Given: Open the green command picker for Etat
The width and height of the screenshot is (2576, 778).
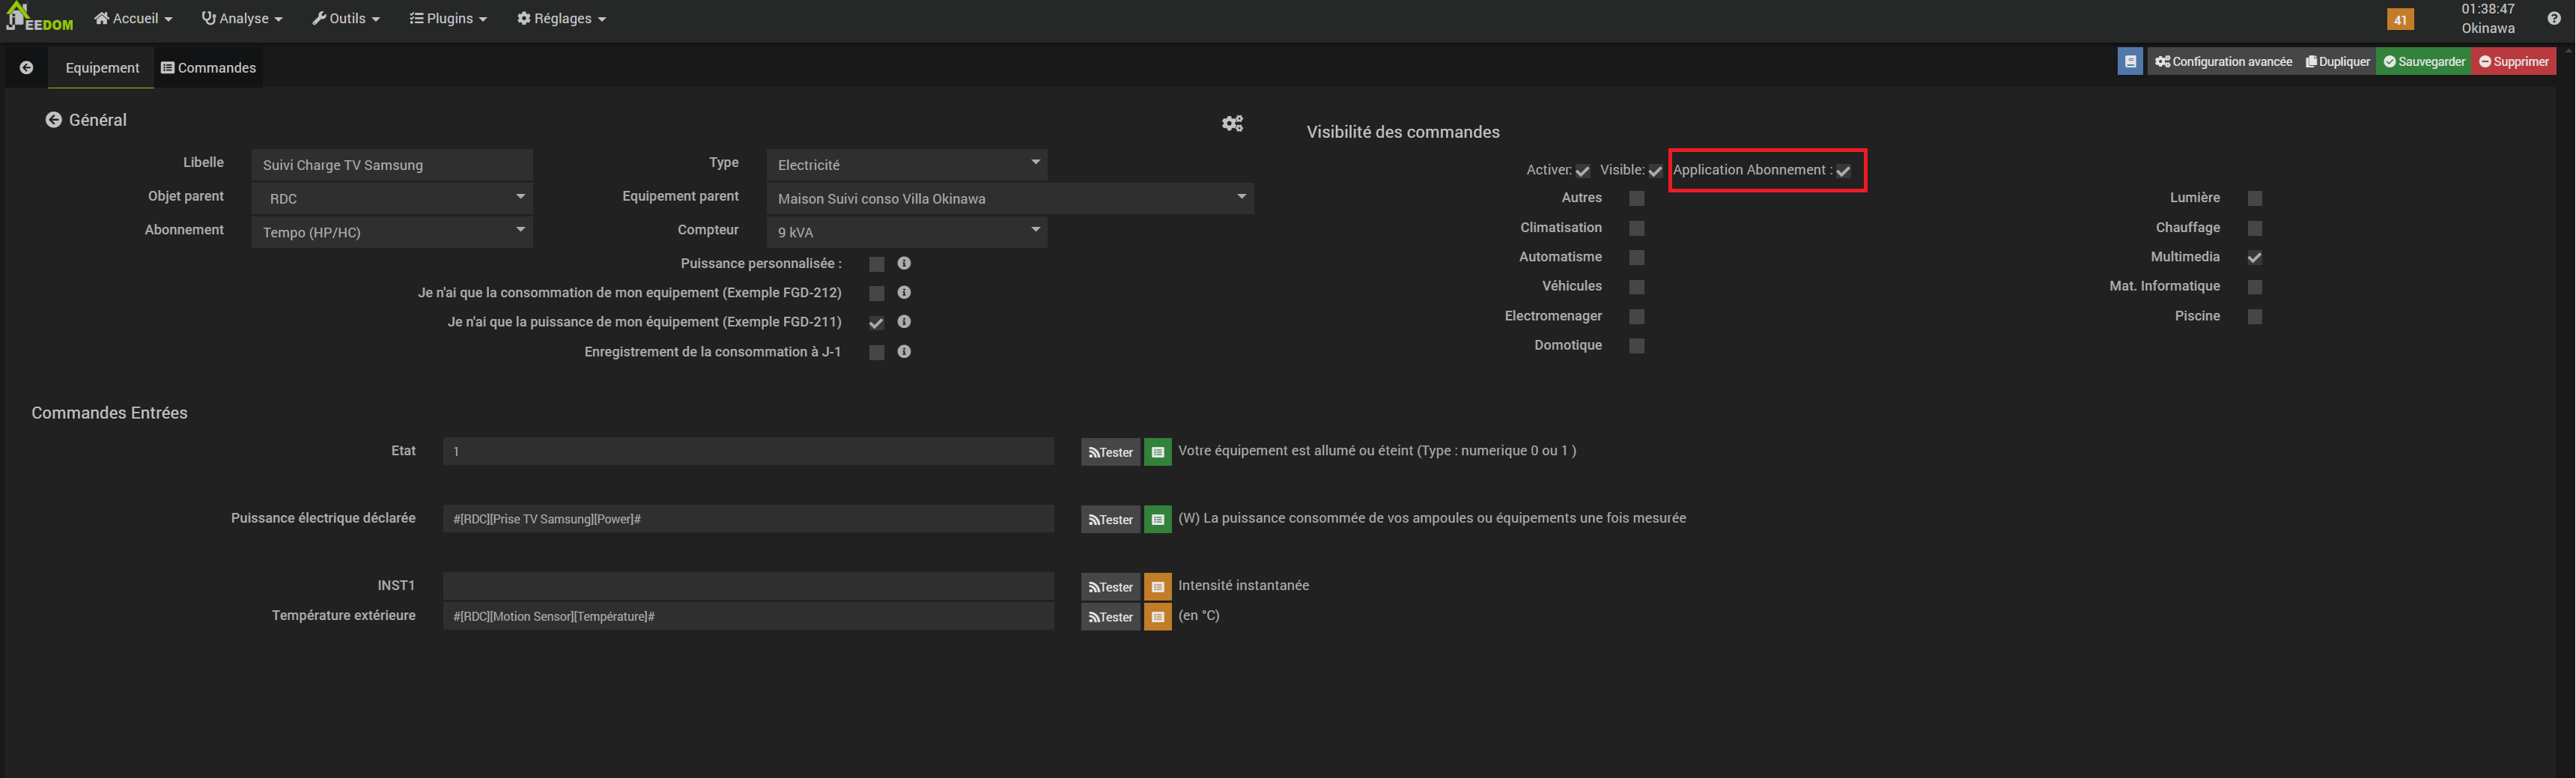Looking at the screenshot, I should (1157, 452).
